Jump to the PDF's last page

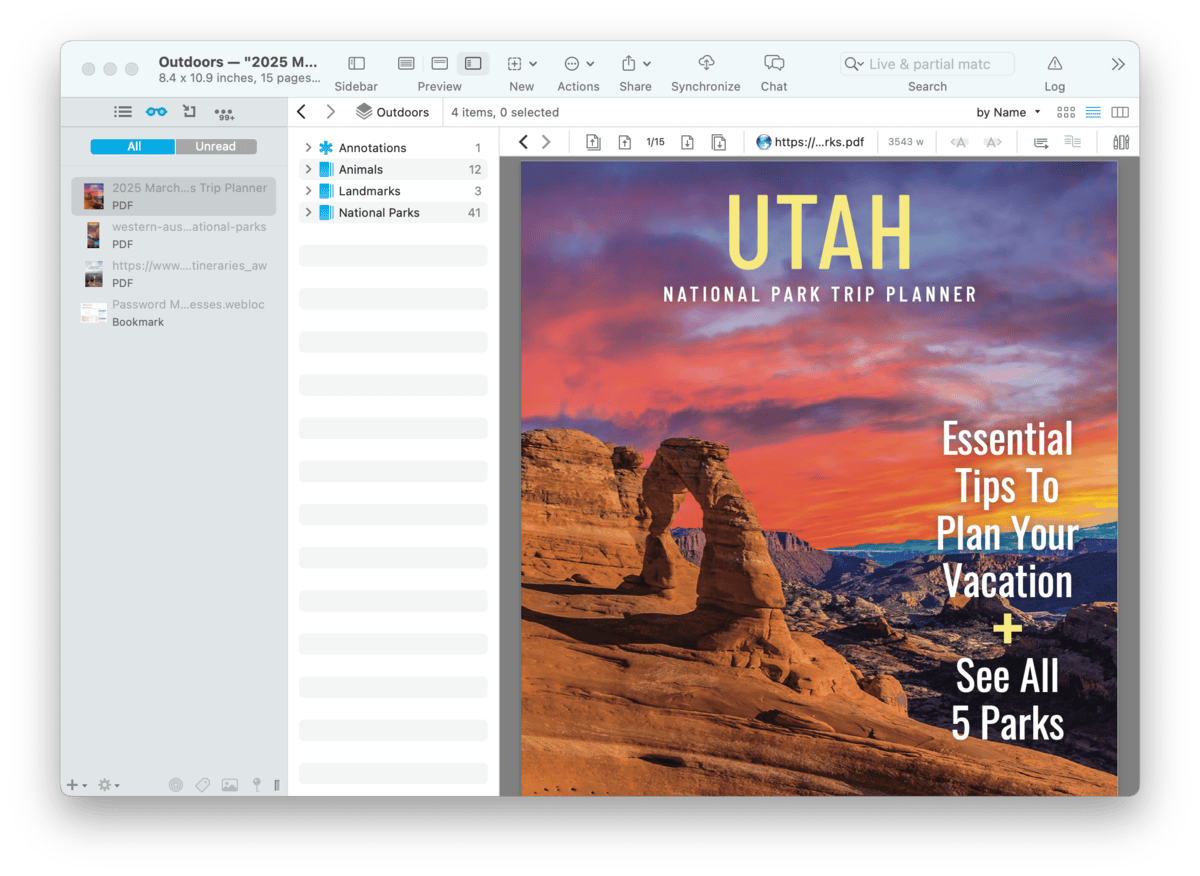(718, 142)
